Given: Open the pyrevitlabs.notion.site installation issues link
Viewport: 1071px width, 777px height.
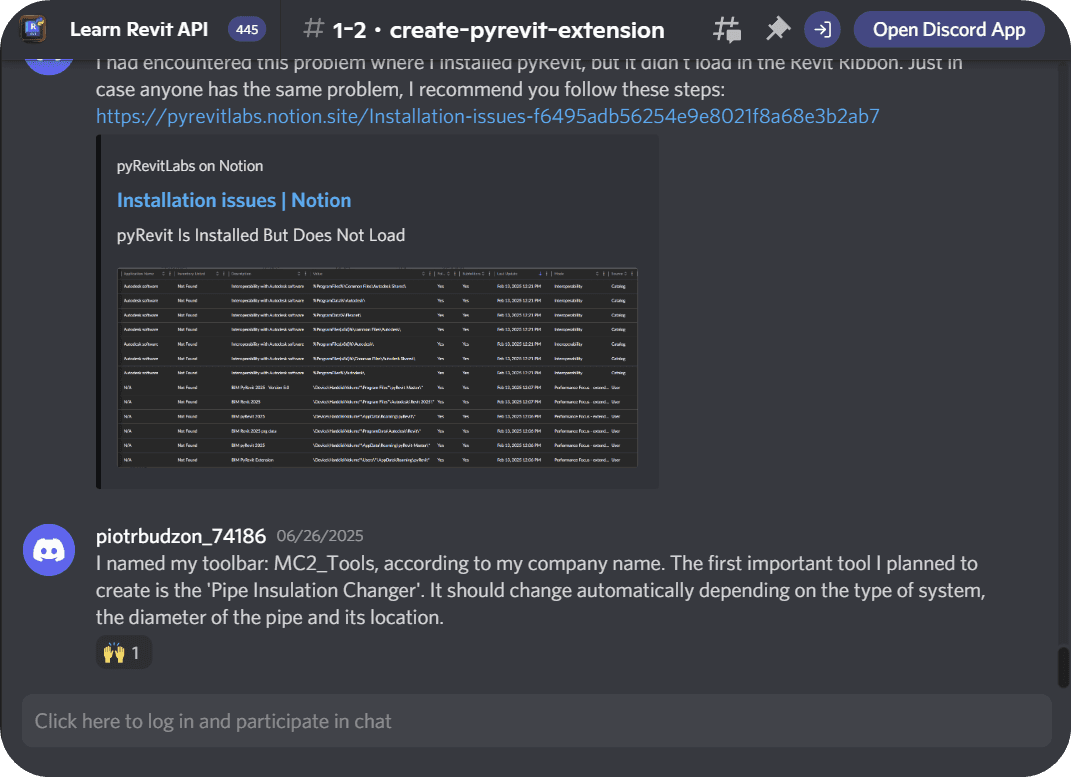Looking at the screenshot, I should point(488,116).
